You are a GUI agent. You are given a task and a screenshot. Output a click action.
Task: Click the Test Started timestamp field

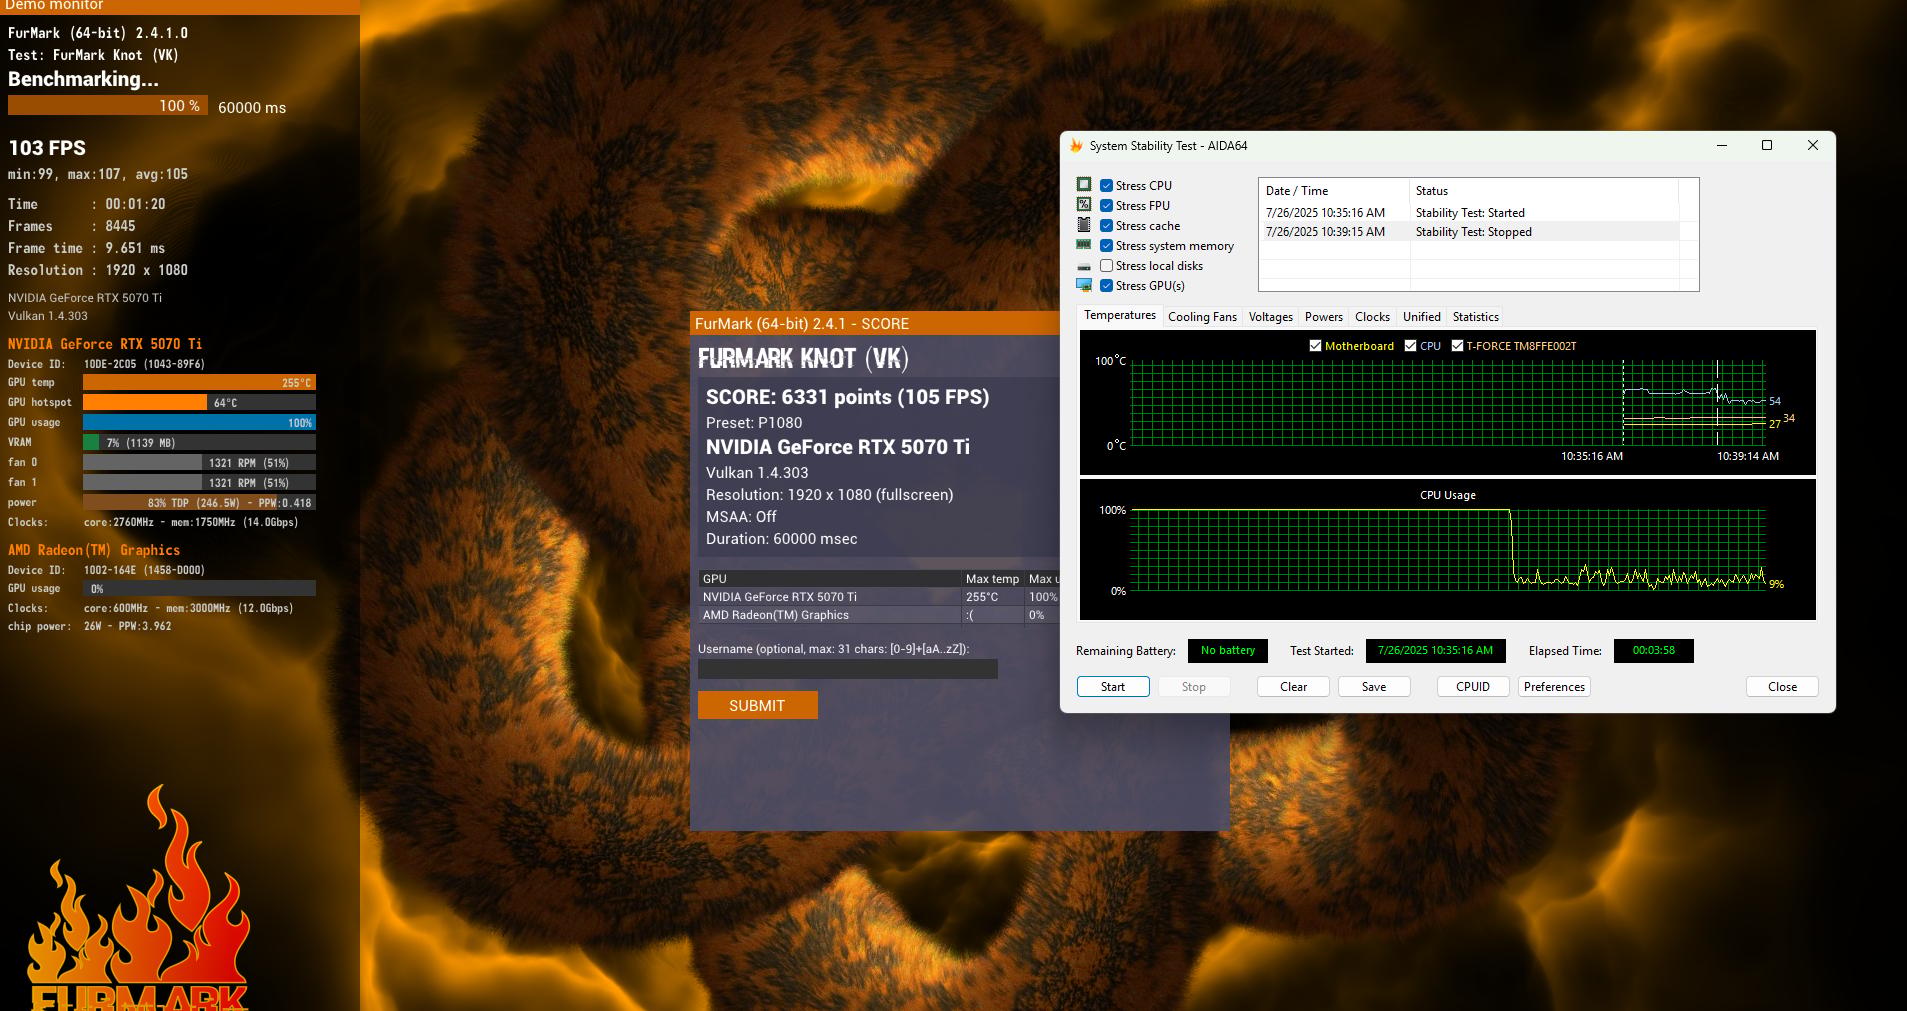point(1435,650)
